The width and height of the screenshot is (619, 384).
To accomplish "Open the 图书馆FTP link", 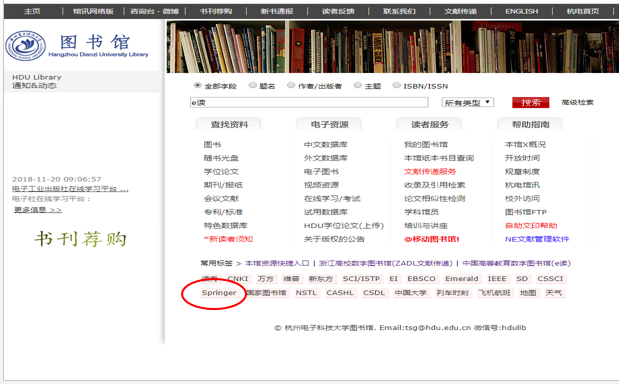I will (x=526, y=212).
